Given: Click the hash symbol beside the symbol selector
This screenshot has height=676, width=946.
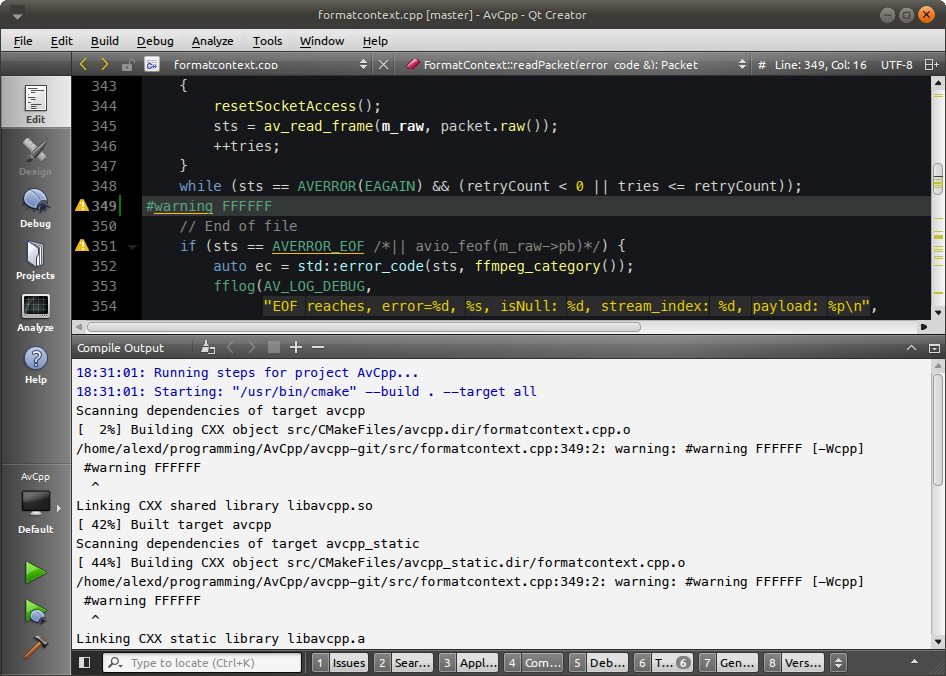Looking at the screenshot, I should click(x=761, y=65).
